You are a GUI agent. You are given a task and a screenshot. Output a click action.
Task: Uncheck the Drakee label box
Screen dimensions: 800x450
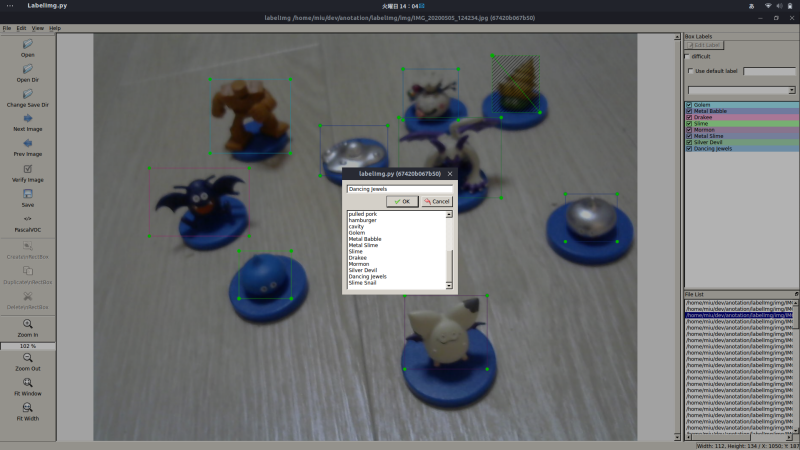click(x=689, y=117)
